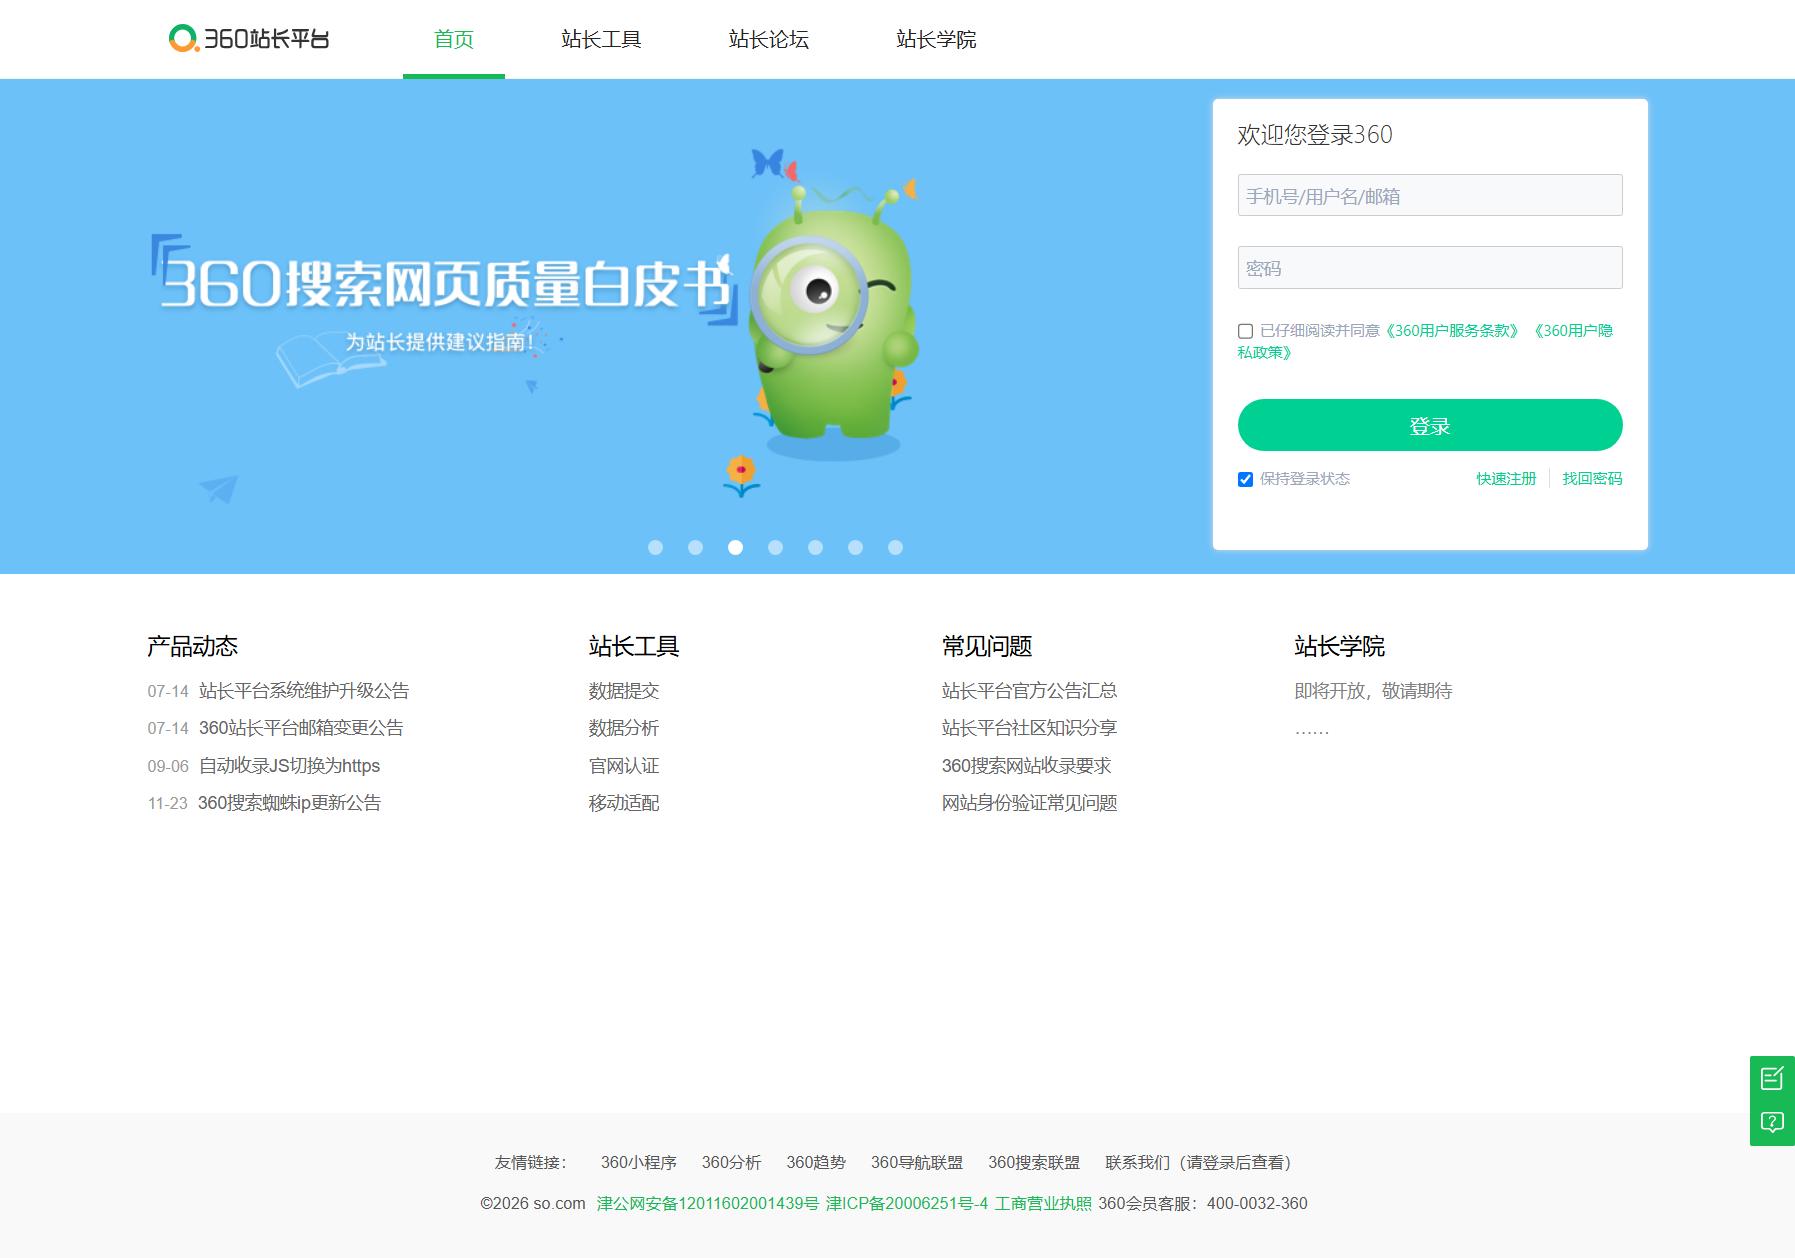1795x1258 pixels.
Task: Open the 站长学院 navigation tab
Action: (x=936, y=39)
